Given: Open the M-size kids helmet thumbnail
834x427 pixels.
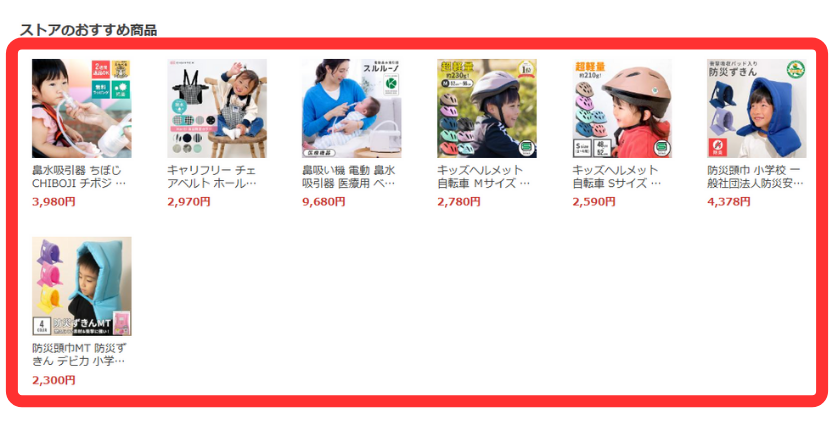Looking at the screenshot, I should pos(487,108).
